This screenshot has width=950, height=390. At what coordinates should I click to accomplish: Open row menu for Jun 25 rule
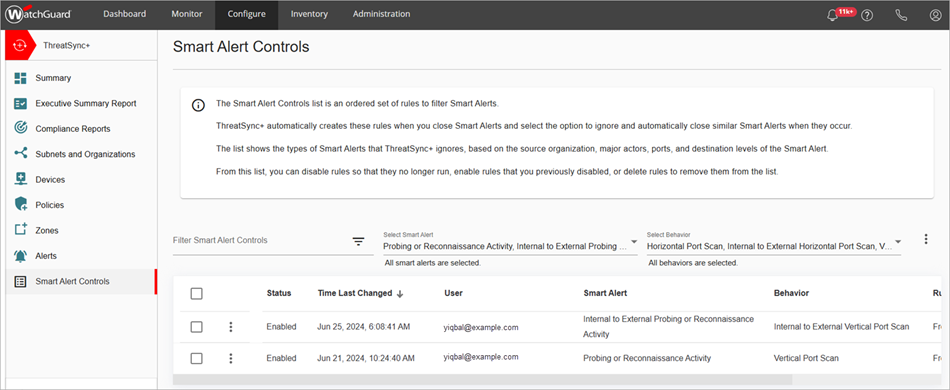[230, 327]
